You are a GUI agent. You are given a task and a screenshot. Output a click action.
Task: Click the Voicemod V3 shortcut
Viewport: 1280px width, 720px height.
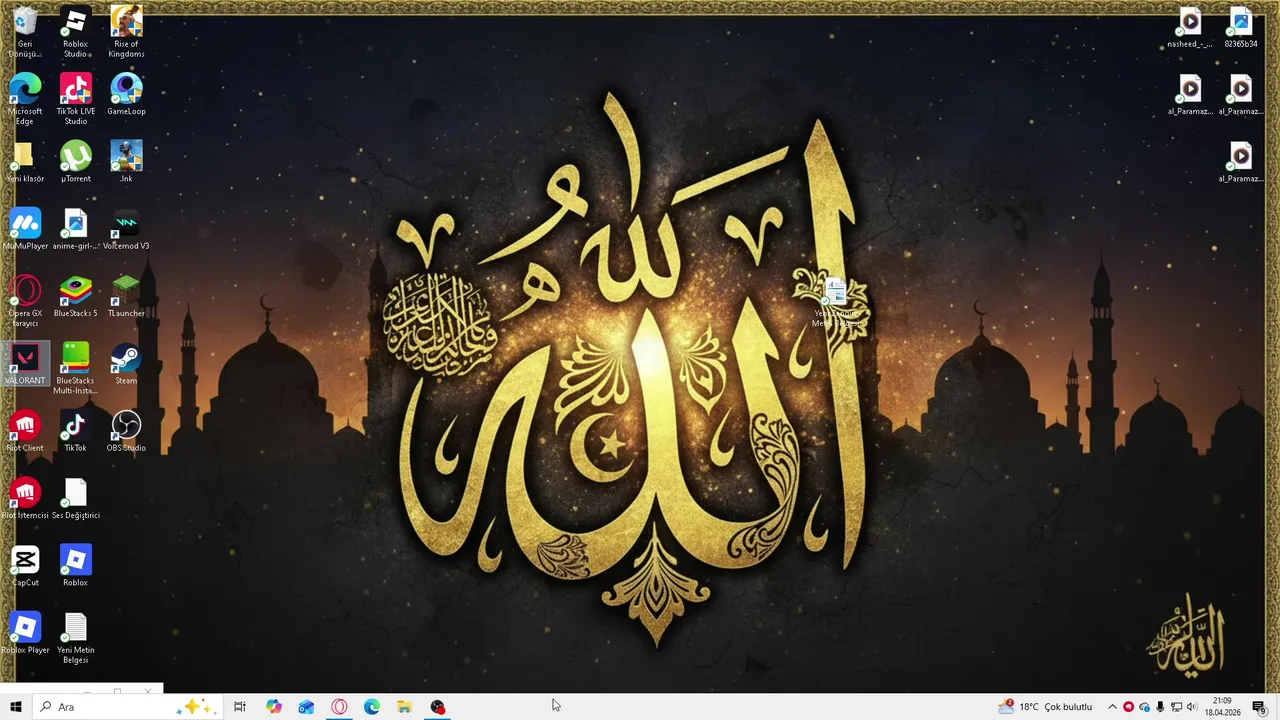[x=126, y=229]
